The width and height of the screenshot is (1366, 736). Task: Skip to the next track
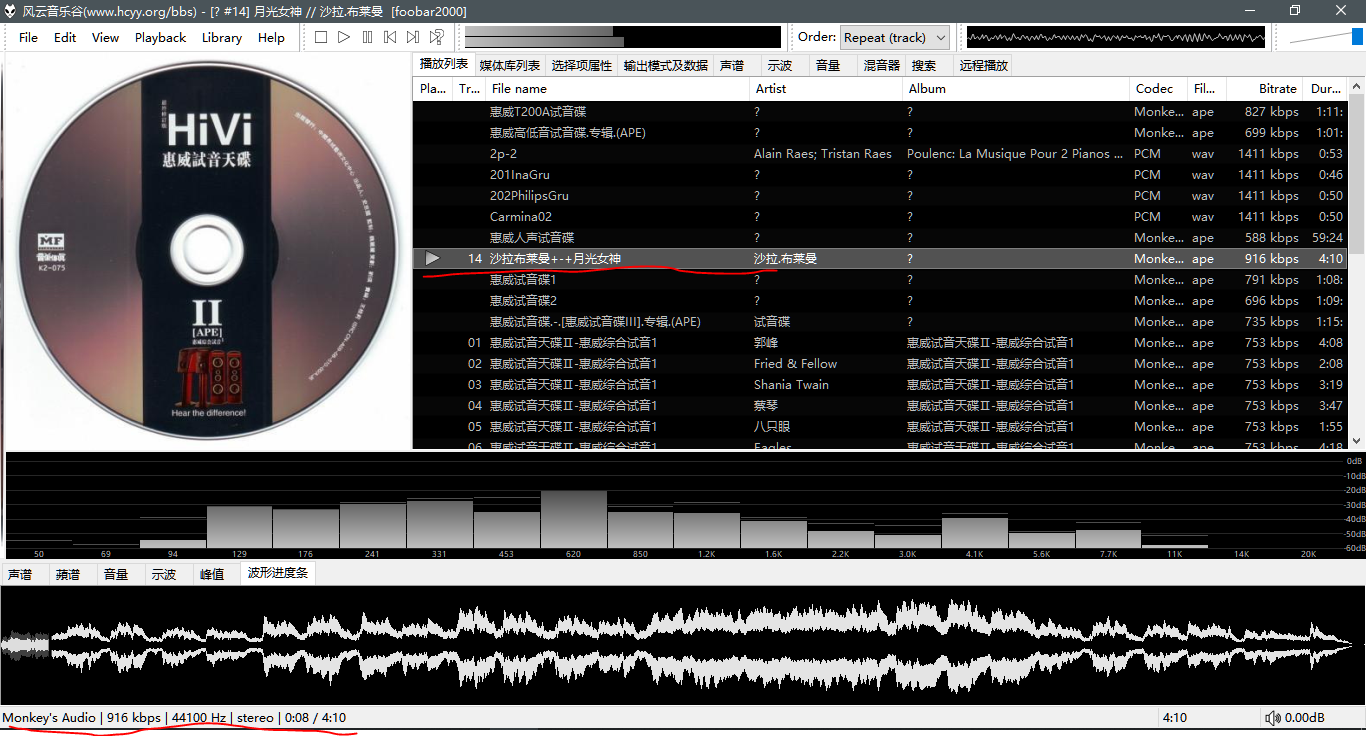413,37
